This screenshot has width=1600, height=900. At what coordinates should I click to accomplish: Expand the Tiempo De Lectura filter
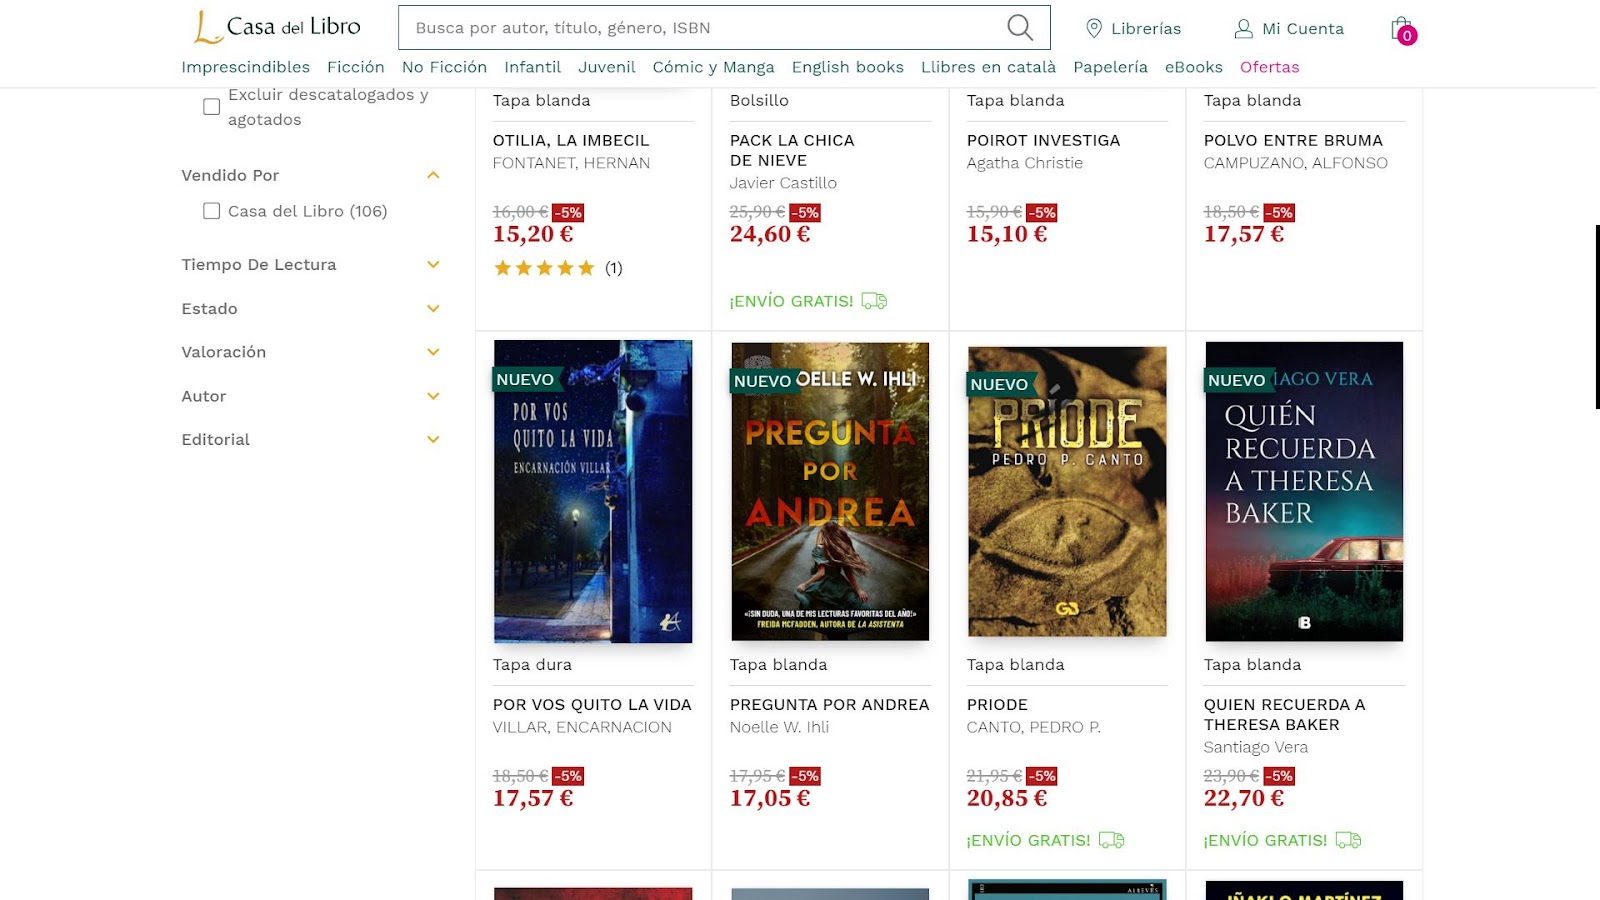(x=433, y=265)
